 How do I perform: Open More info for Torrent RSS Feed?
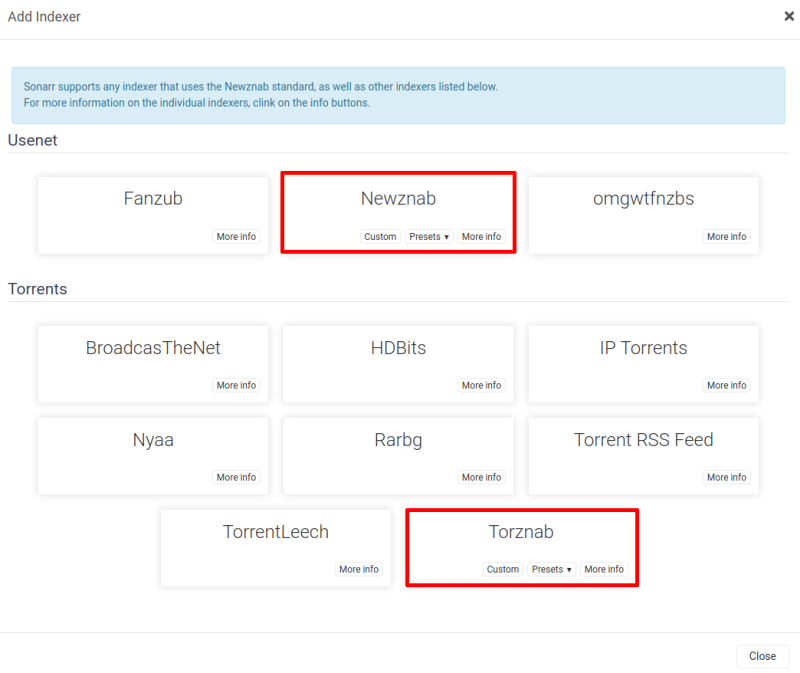[727, 477]
